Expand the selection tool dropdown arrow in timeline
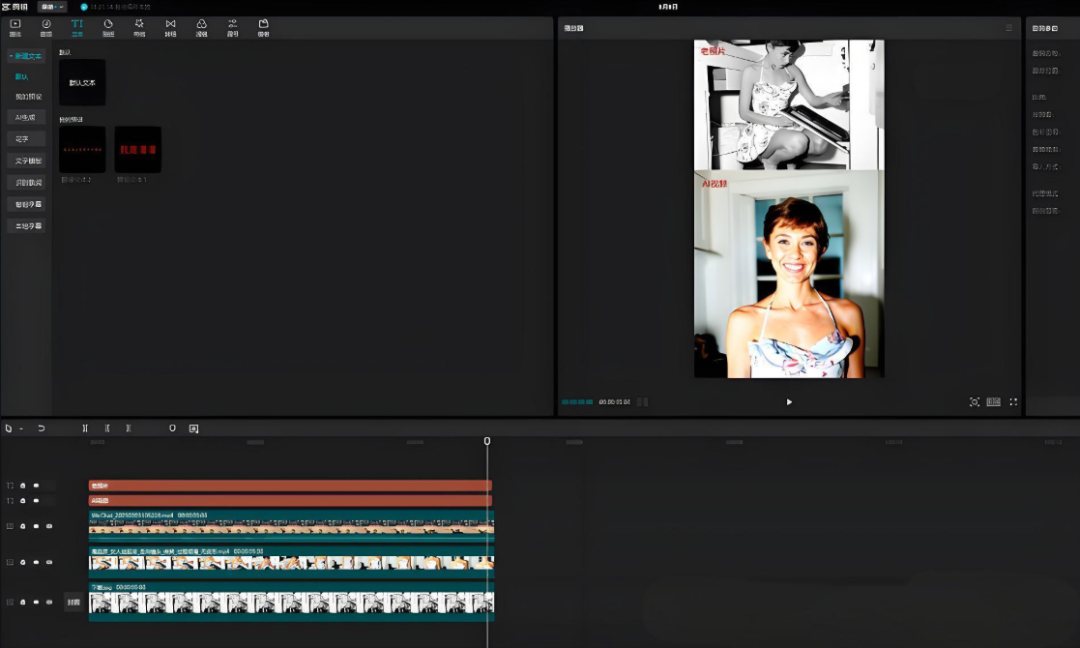Screen dimensions: 1080x648 (21, 429)
